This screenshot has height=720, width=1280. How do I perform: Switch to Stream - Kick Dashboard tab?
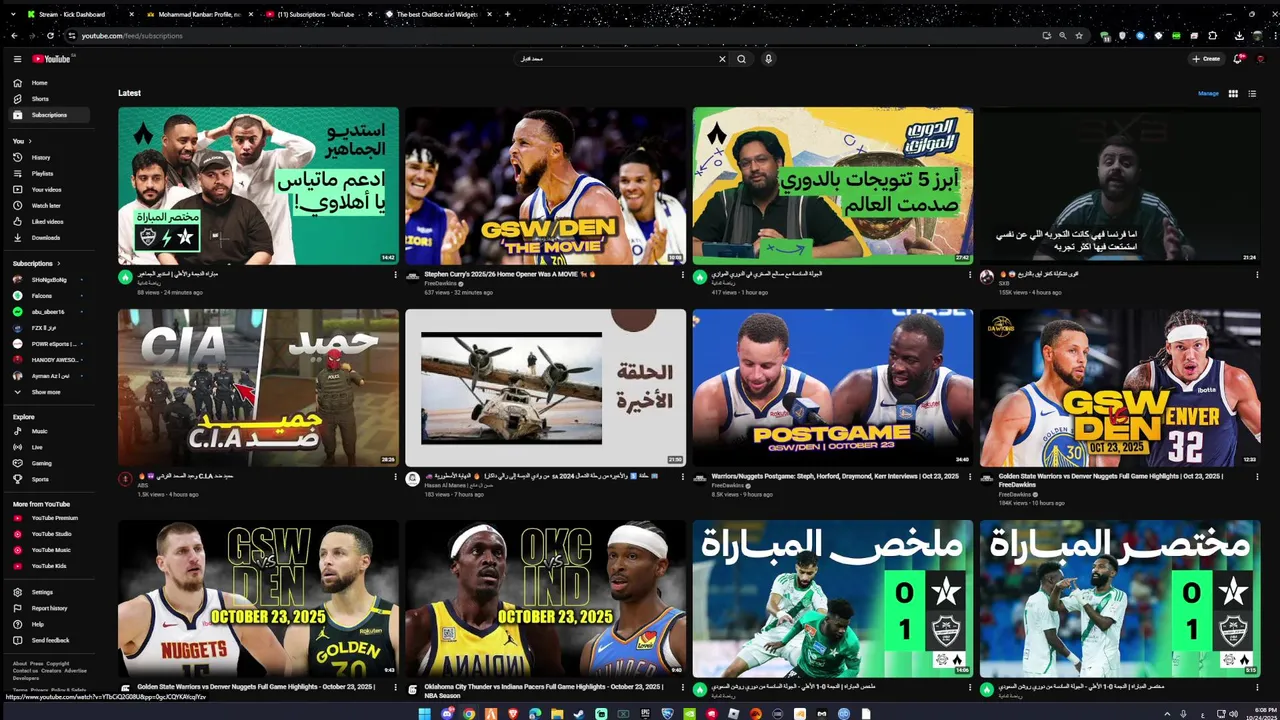pyautogui.click(x=78, y=14)
